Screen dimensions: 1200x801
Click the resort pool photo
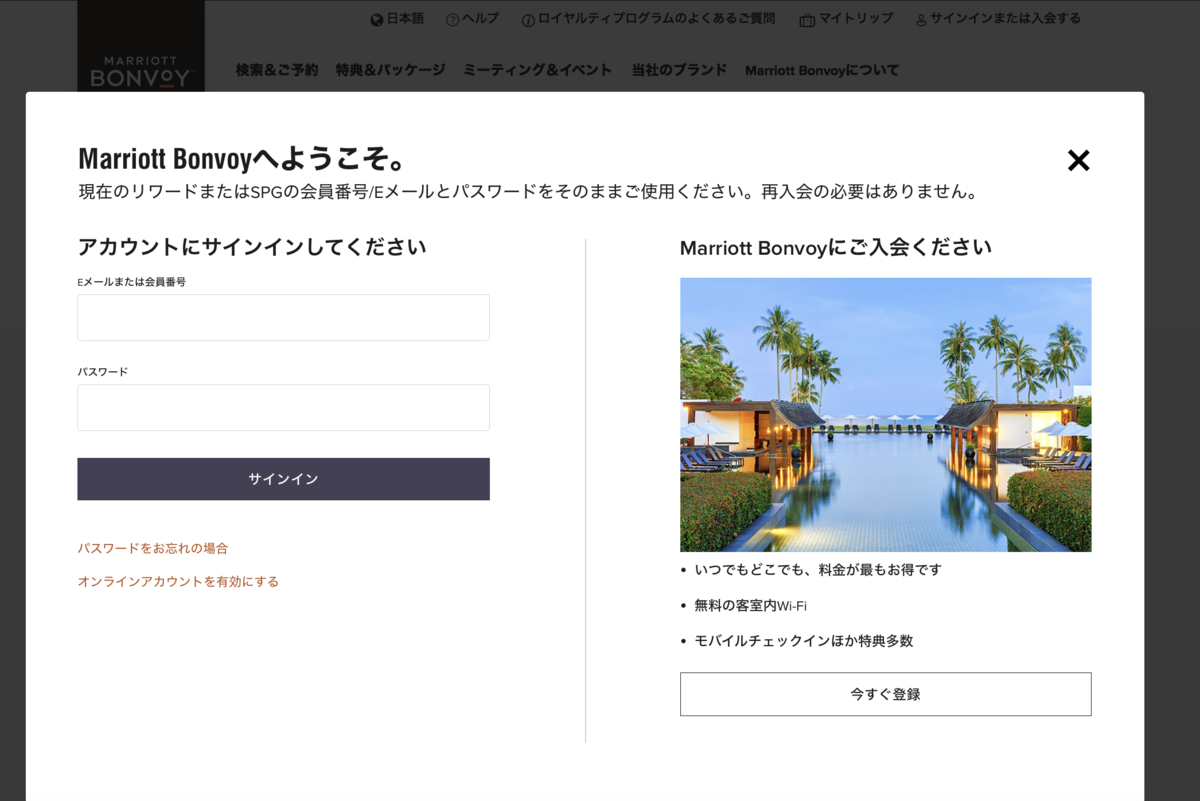(x=885, y=414)
